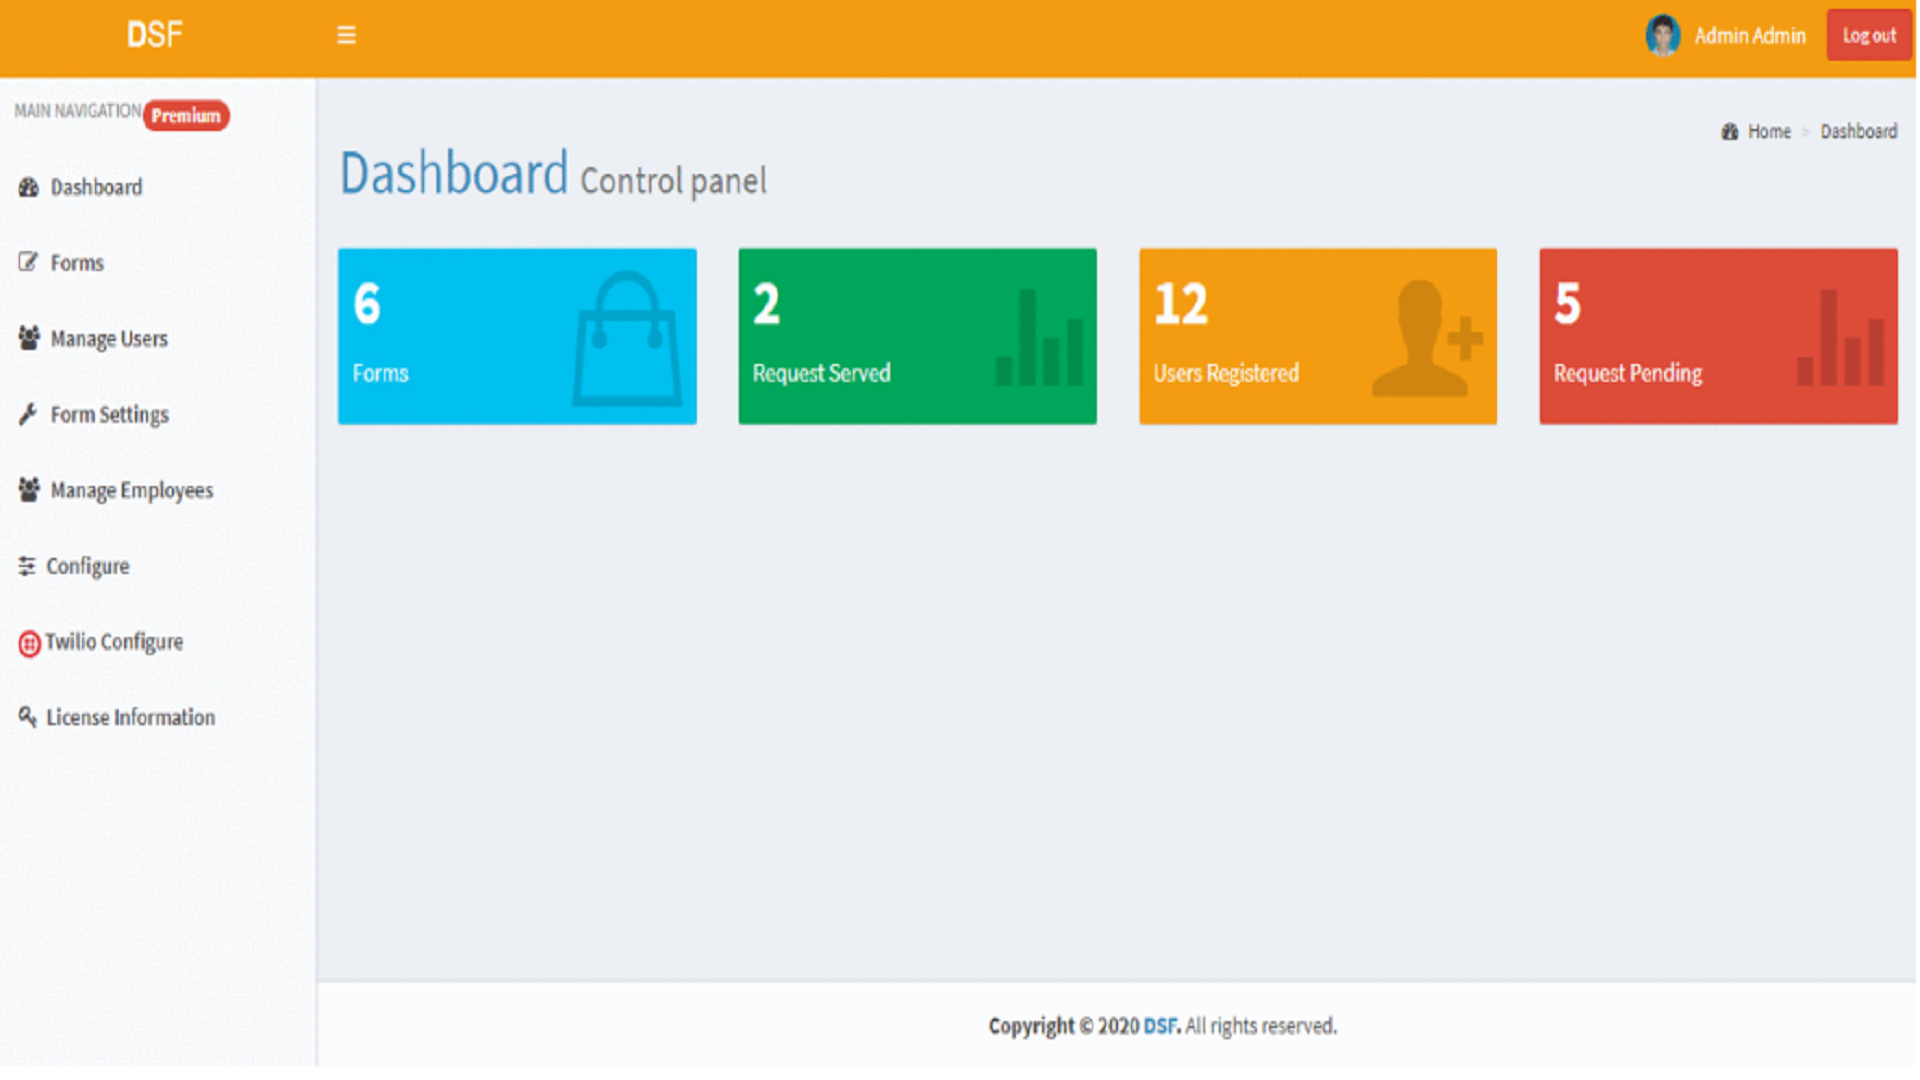
Task: Click the Dashboard breadcrumb text
Action: coord(1858,132)
